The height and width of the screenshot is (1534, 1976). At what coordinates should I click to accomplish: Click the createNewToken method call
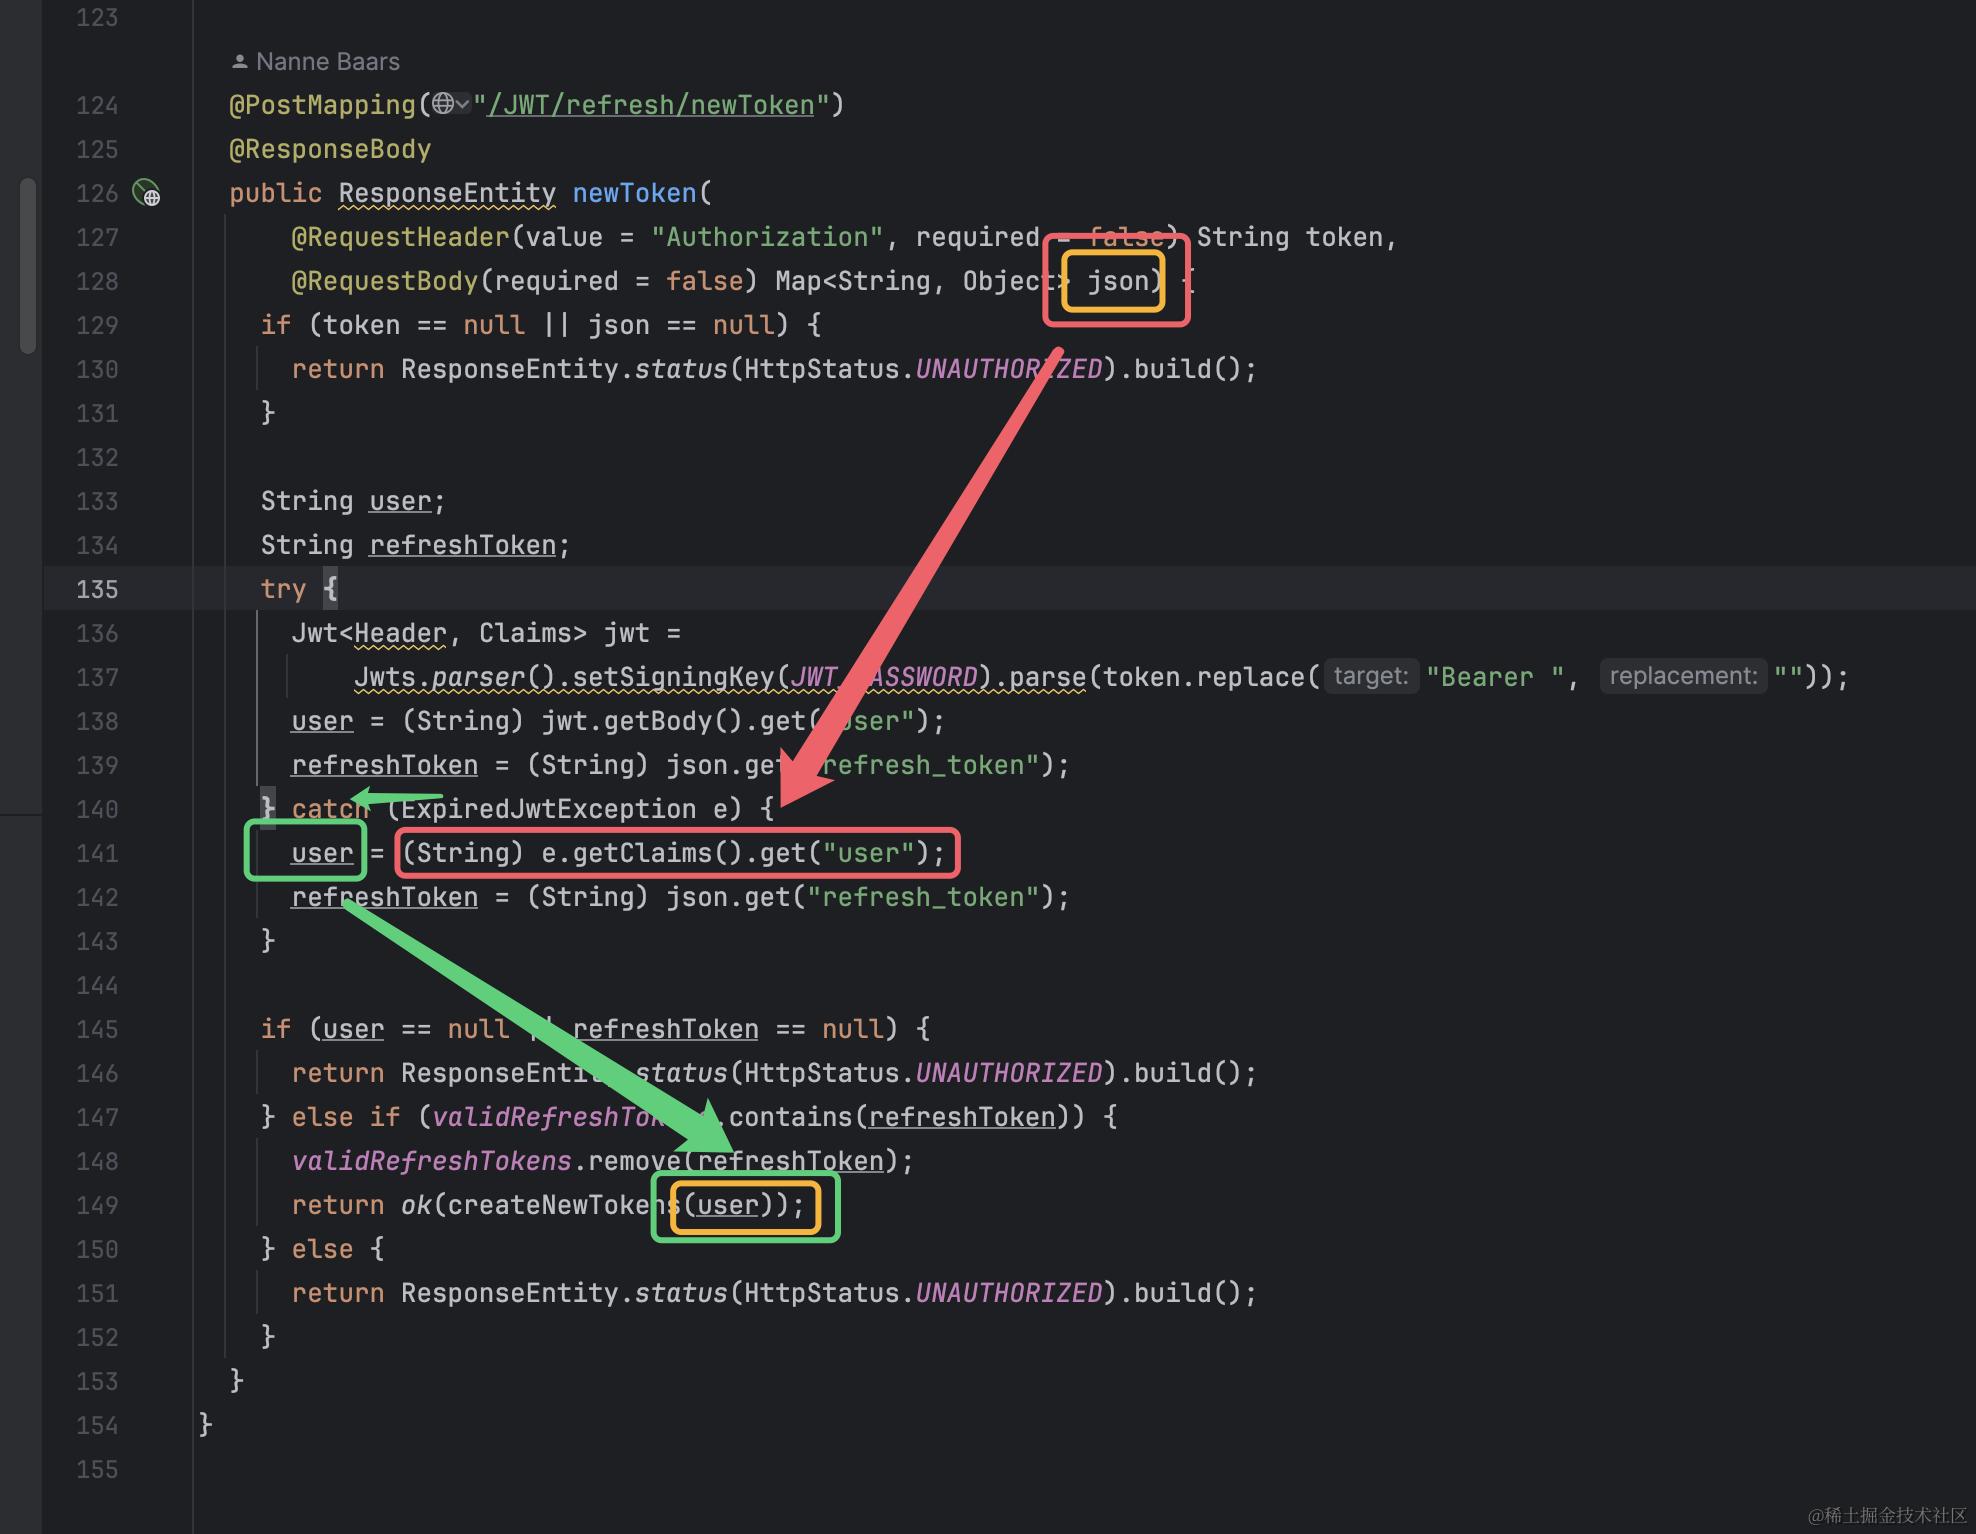point(560,1205)
